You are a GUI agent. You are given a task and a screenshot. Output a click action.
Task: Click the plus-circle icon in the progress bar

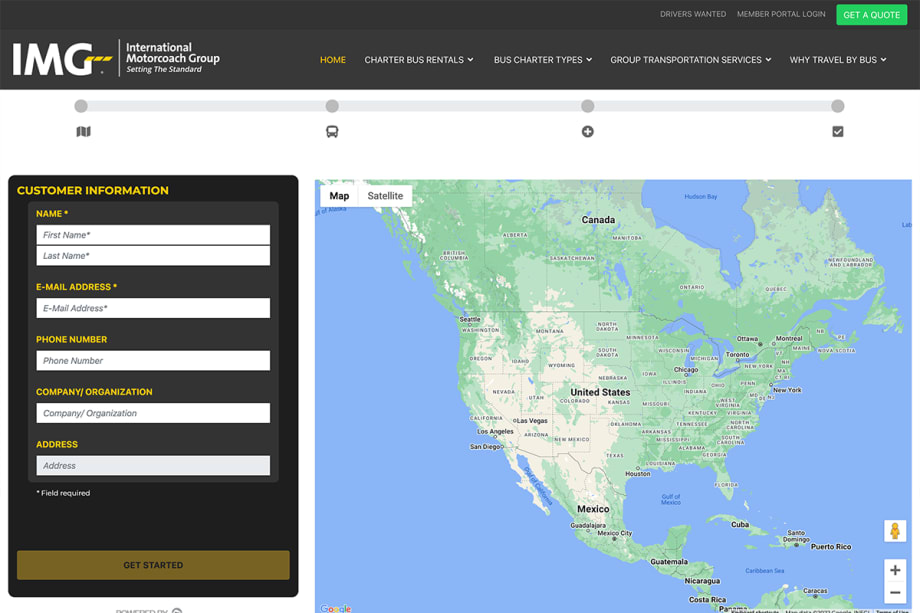[x=587, y=131]
